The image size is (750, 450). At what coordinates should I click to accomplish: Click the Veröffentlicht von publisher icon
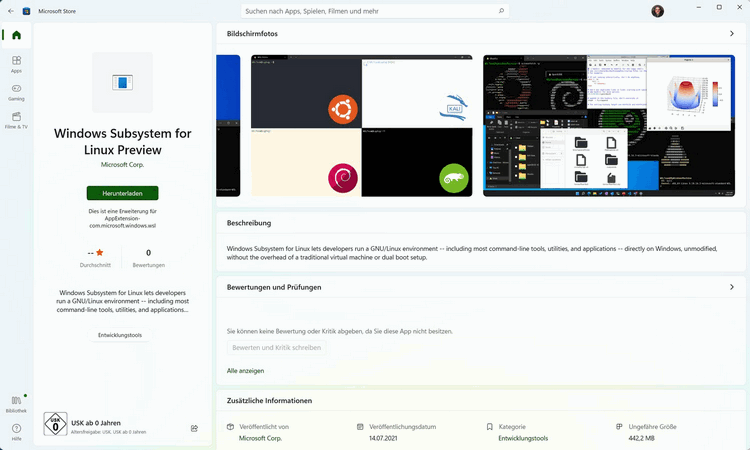coord(230,427)
